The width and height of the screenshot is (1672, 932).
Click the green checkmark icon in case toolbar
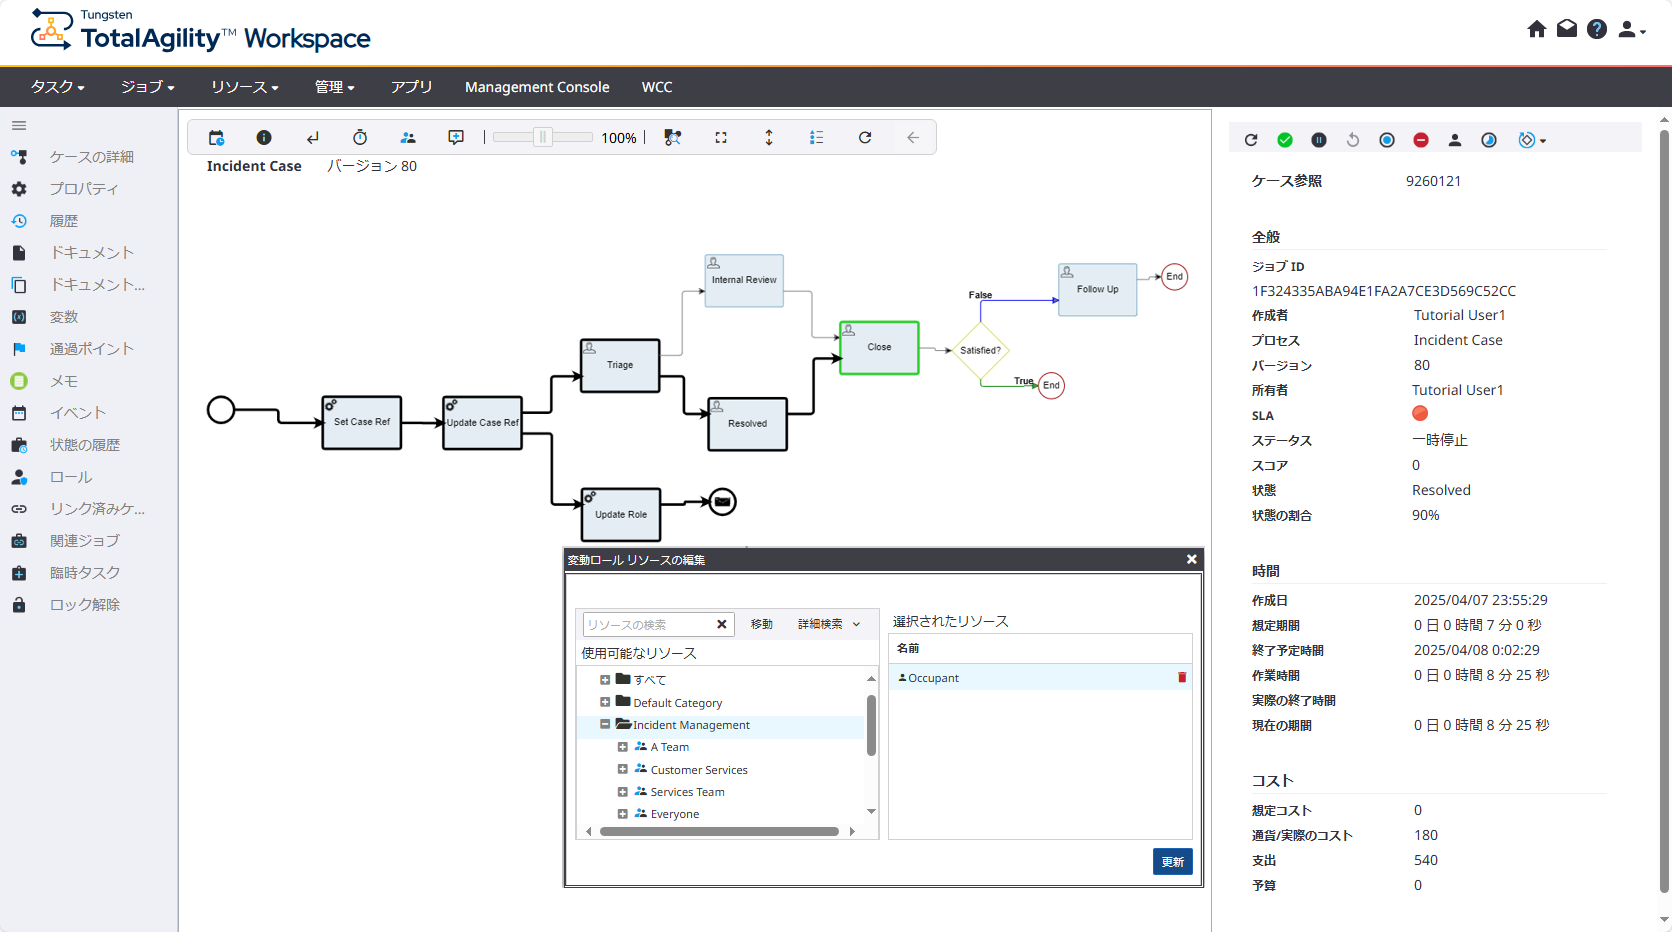[1285, 140]
